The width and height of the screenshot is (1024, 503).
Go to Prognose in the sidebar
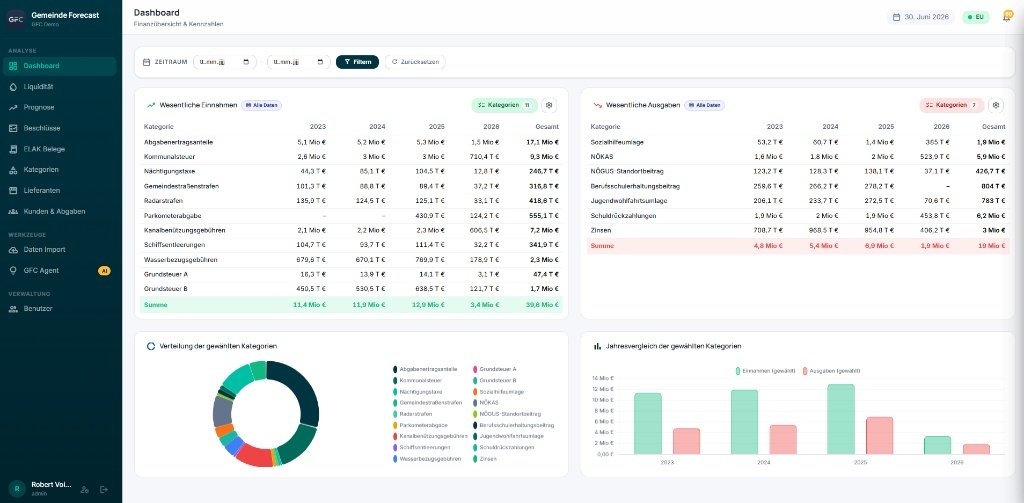tap(39, 107)
